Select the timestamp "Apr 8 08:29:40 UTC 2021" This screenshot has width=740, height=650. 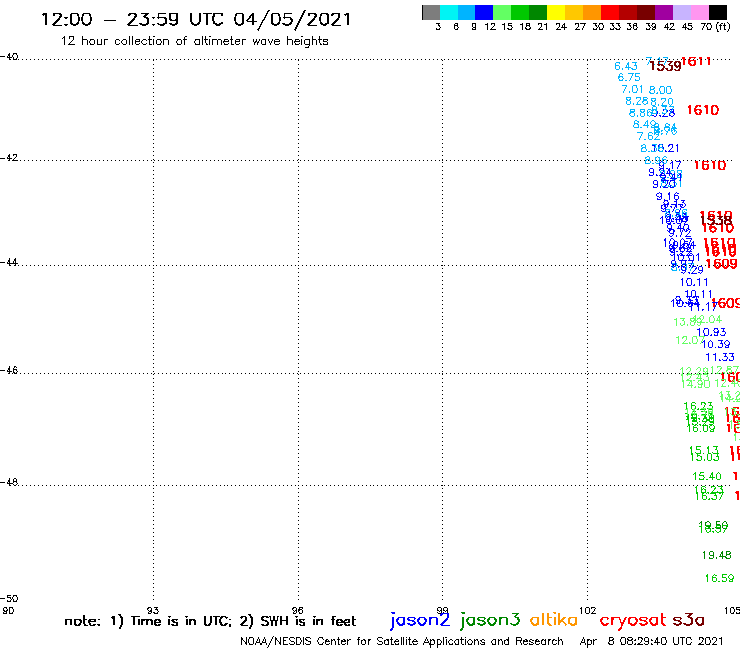pos(651,641)
